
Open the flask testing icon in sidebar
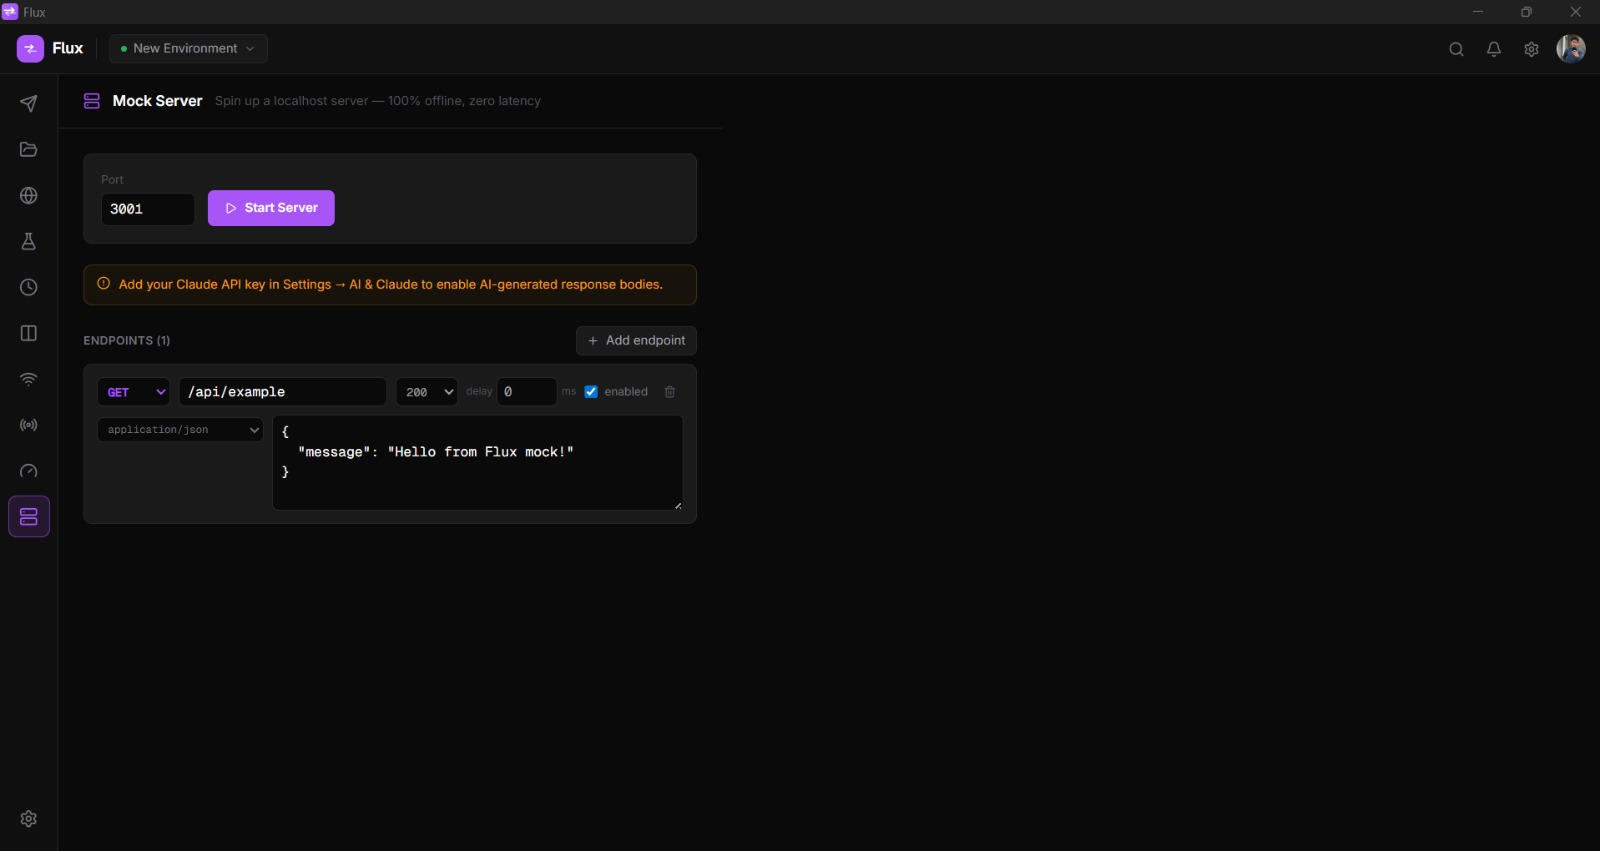[x=29, y=242]
